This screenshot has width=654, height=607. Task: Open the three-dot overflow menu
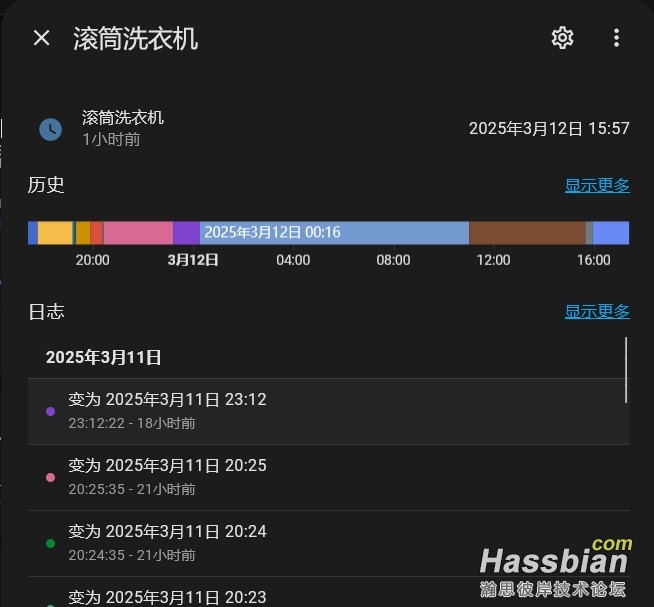616,38
